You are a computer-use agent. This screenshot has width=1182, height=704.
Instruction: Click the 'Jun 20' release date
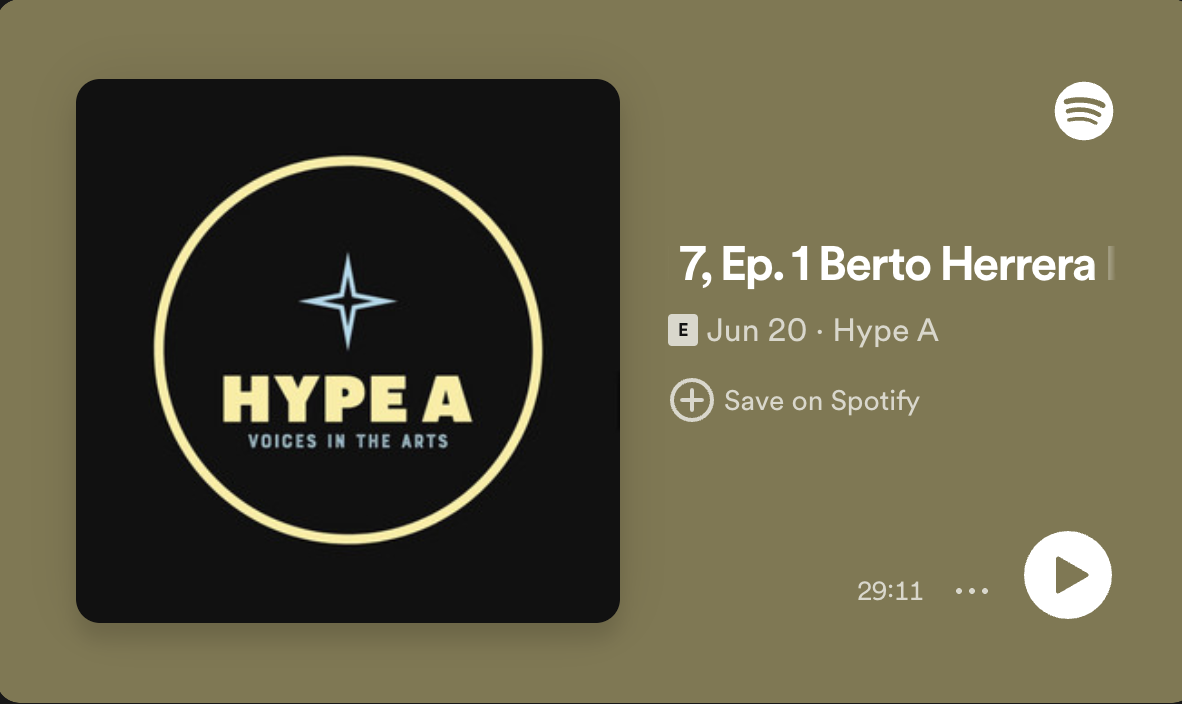(x=757, y=331)
